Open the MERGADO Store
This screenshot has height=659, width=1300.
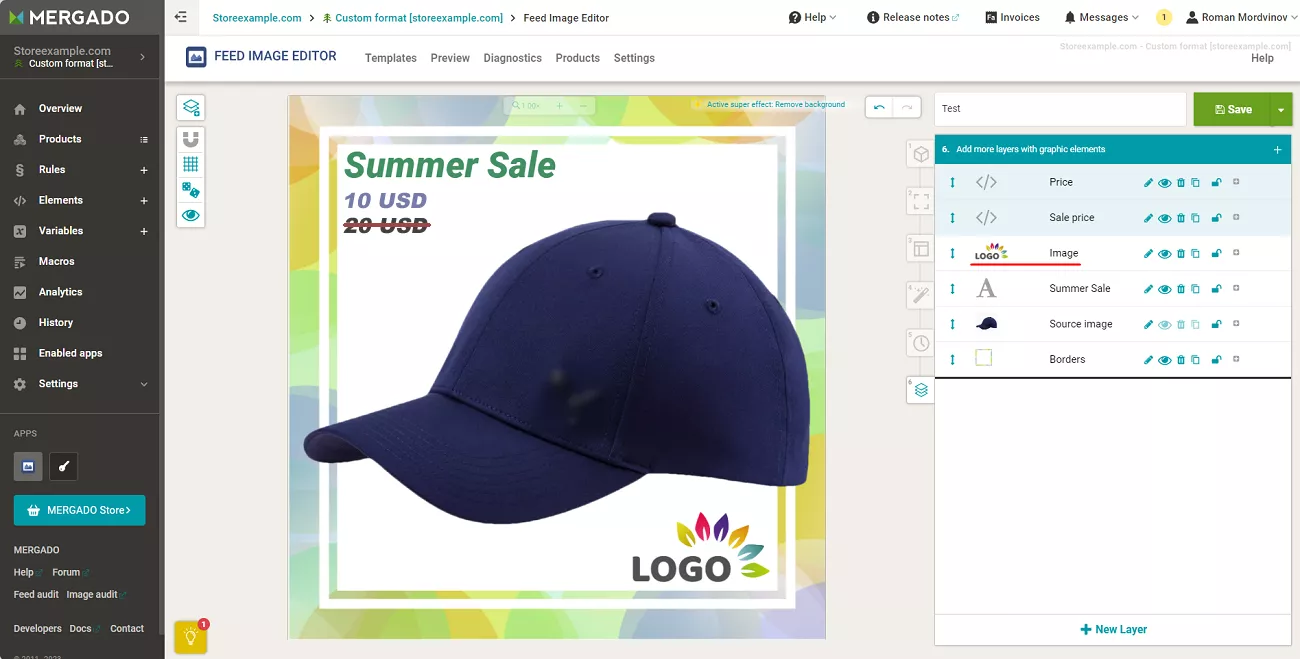tap(79, 510)
